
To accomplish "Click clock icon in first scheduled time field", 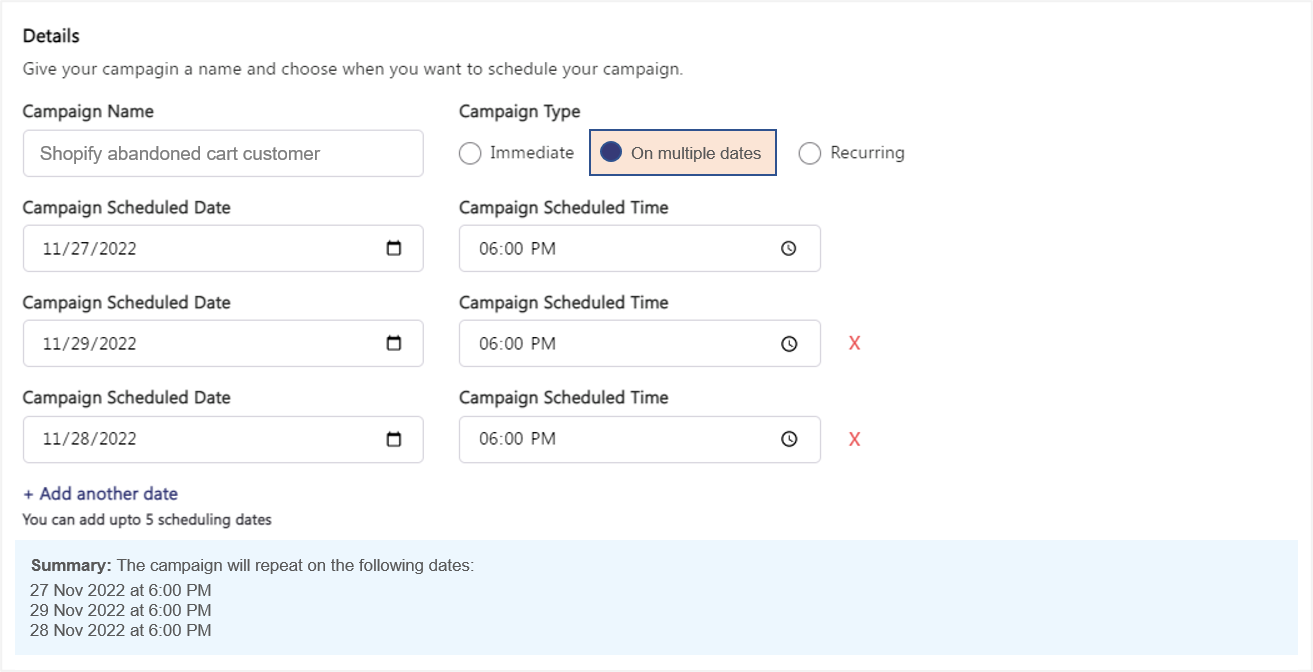I will tap(788, 249).
